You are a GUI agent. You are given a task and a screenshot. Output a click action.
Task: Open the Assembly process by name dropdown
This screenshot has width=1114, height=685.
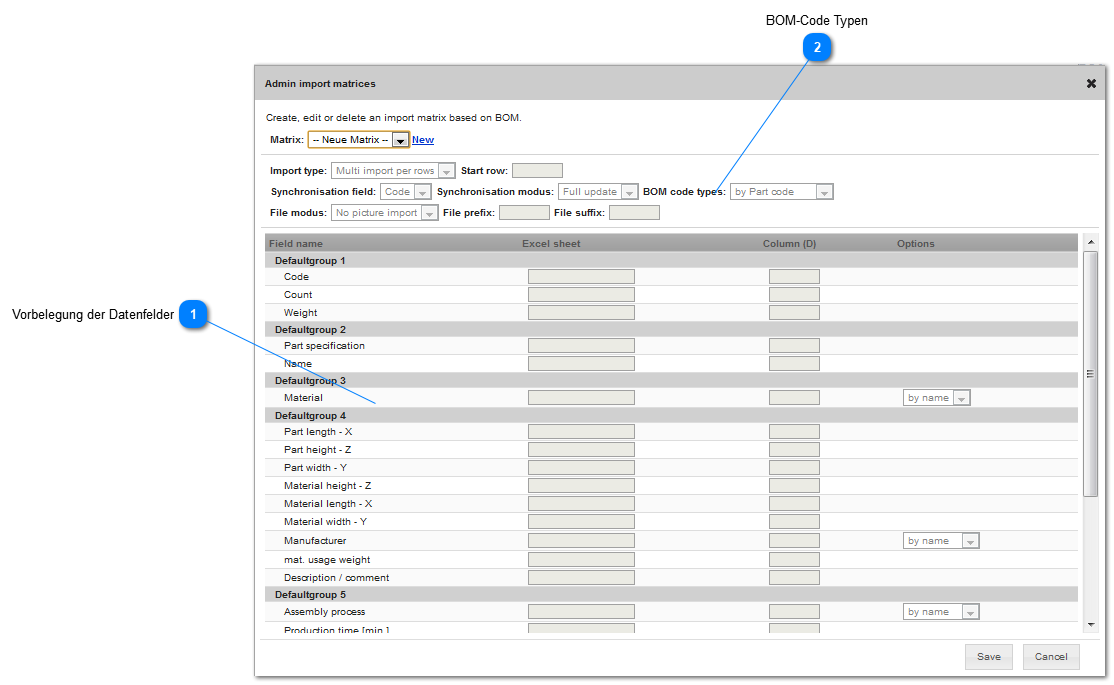941,612
